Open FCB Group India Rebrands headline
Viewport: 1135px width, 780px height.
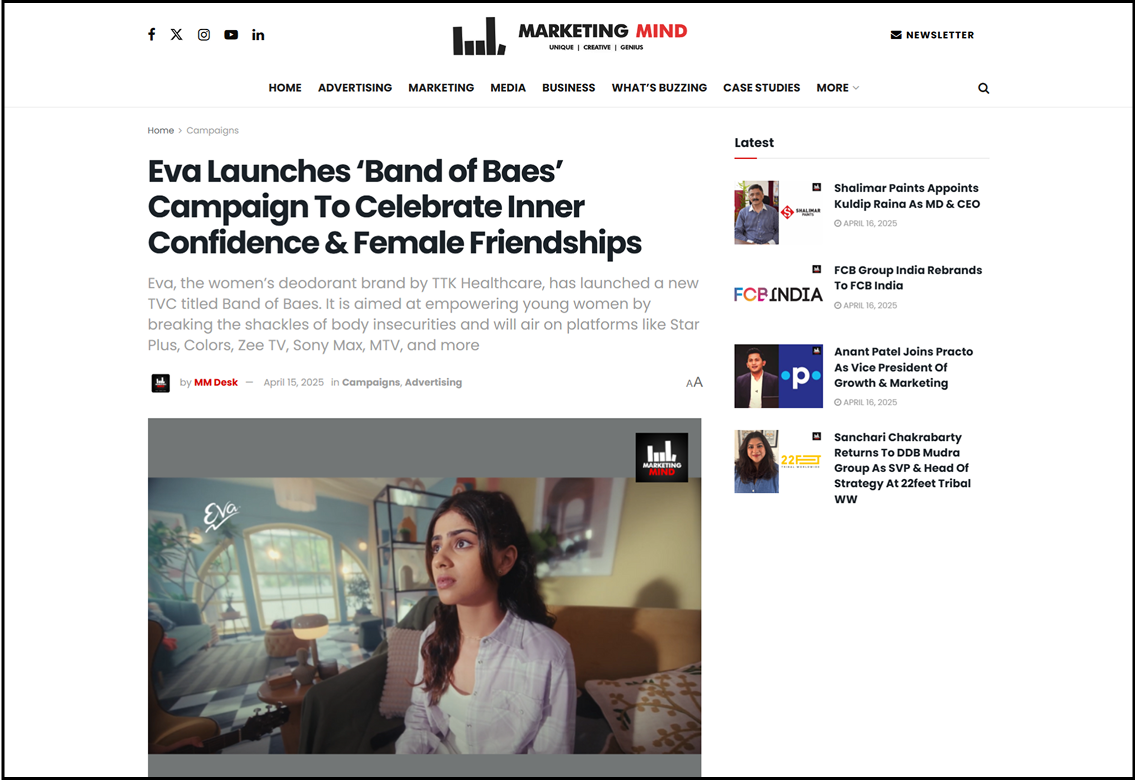[x=908, y=277]
